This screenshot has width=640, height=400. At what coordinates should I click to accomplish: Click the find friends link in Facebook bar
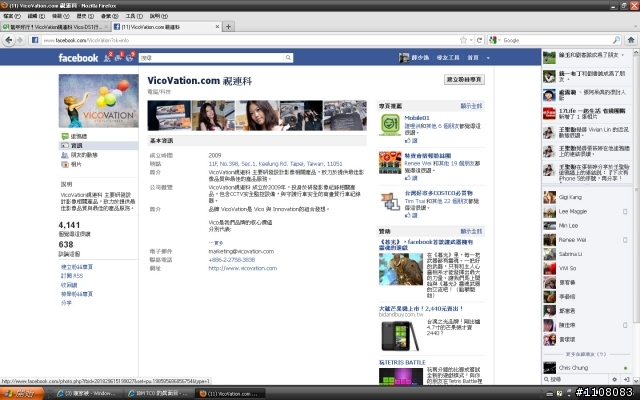pyautogui.click(x=448, y=58)
